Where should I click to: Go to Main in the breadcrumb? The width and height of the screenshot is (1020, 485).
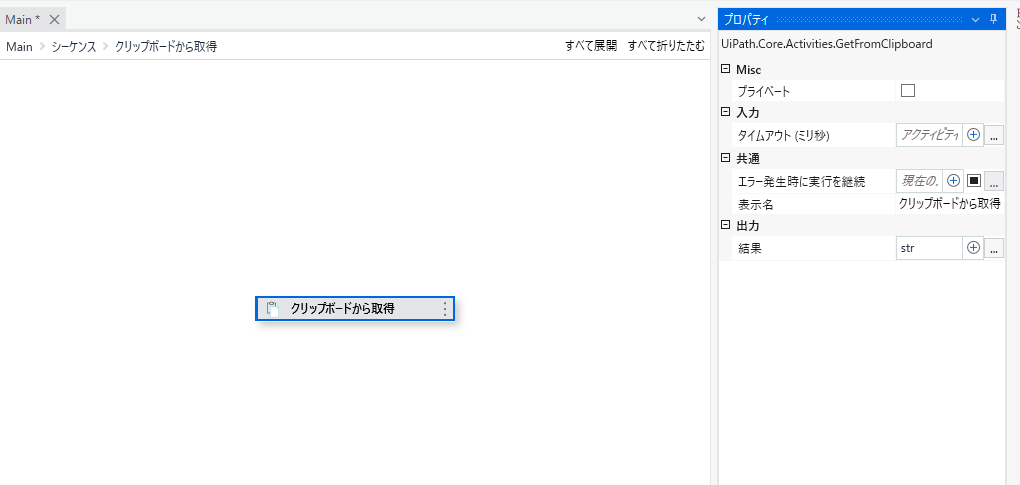pos(19,46)
